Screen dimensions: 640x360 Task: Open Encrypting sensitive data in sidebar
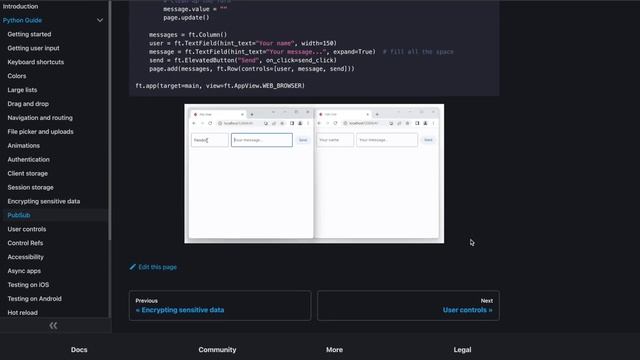tap(44, 201)
